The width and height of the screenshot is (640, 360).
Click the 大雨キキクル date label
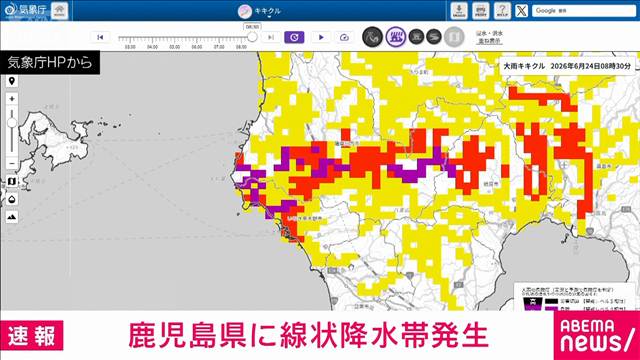[567, 66]
